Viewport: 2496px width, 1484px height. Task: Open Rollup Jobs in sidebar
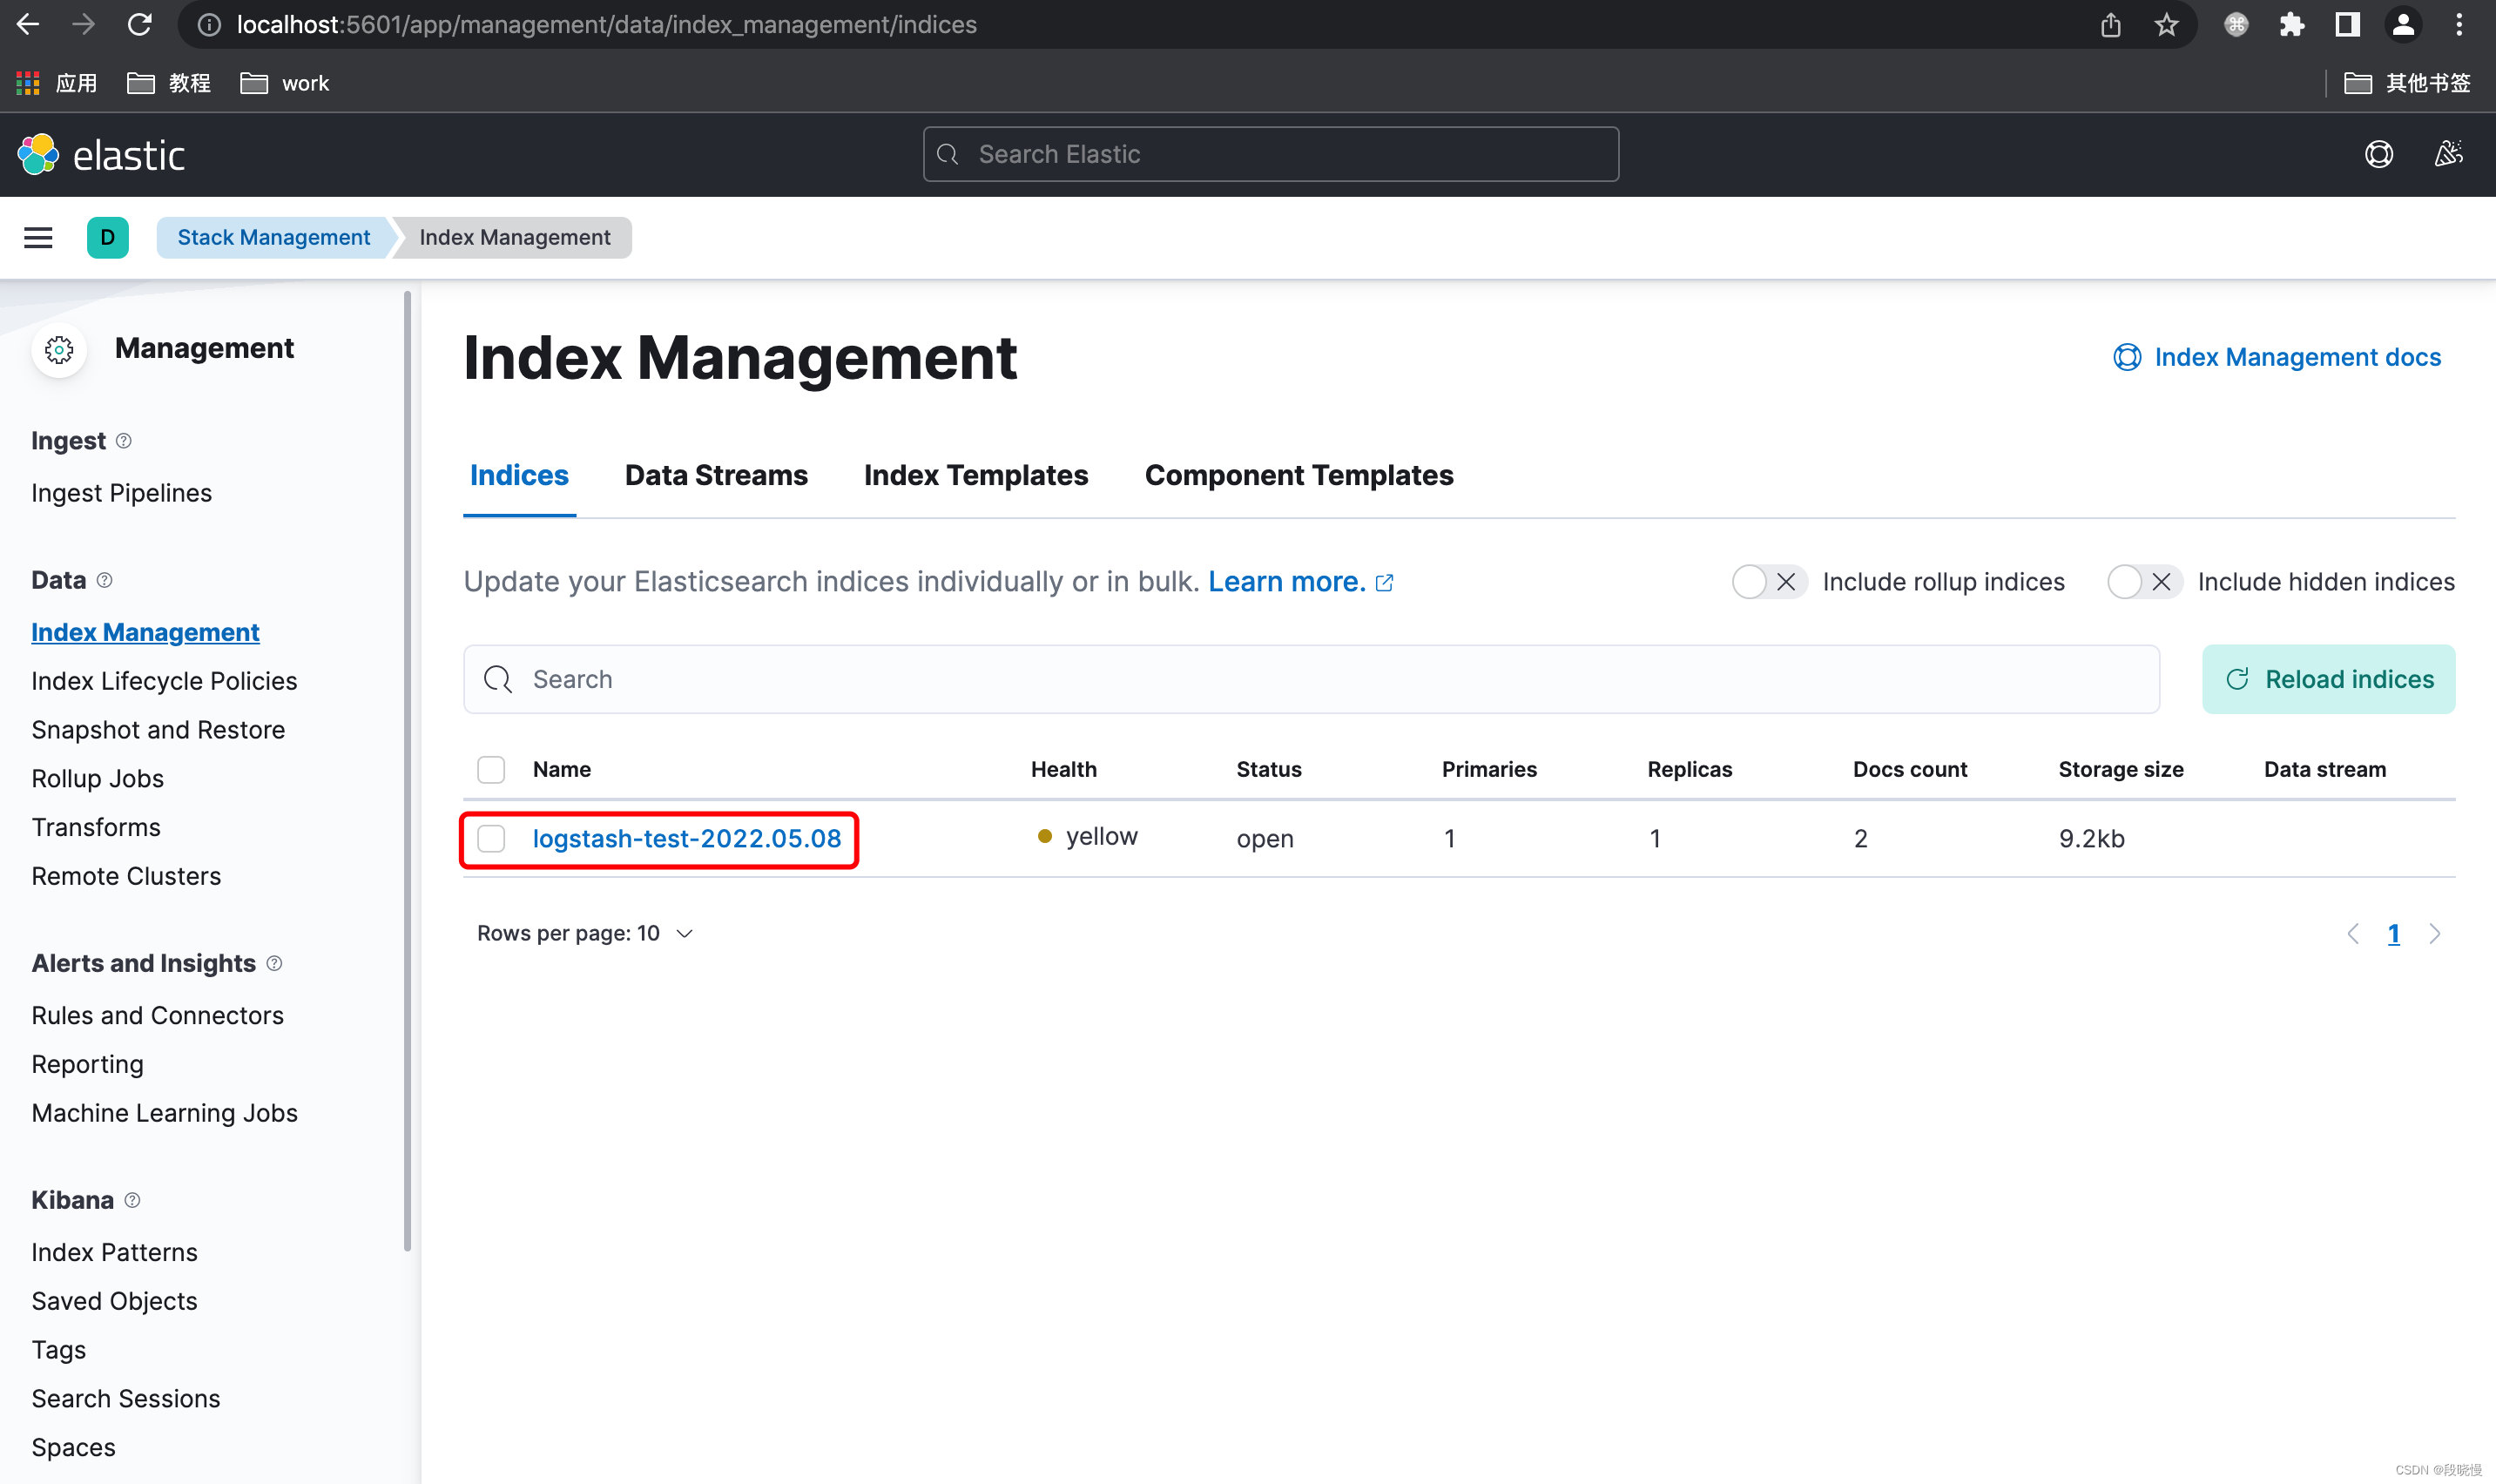tap(97, 778)
